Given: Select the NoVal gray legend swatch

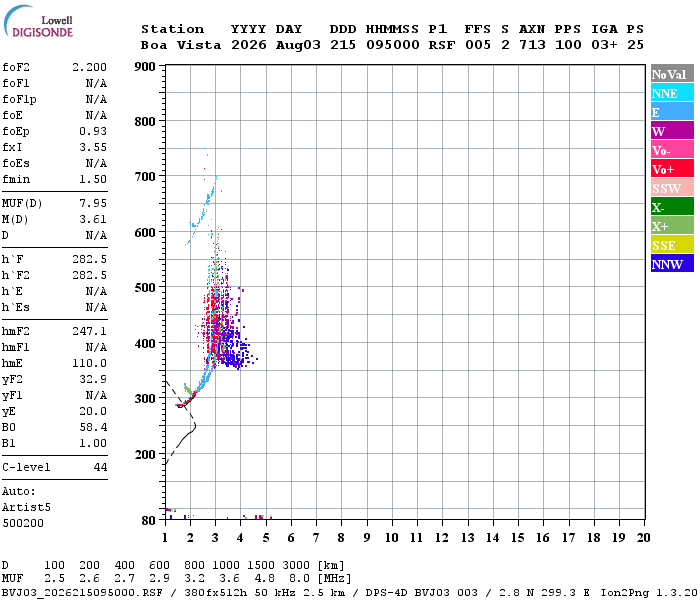Looking at the screenshot, I should pyautogui.click(x=672, y=74).
